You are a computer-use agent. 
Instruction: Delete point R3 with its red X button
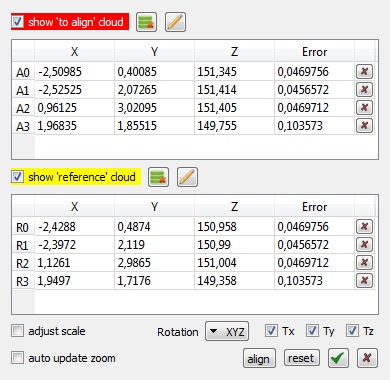[x=364, y=280]
